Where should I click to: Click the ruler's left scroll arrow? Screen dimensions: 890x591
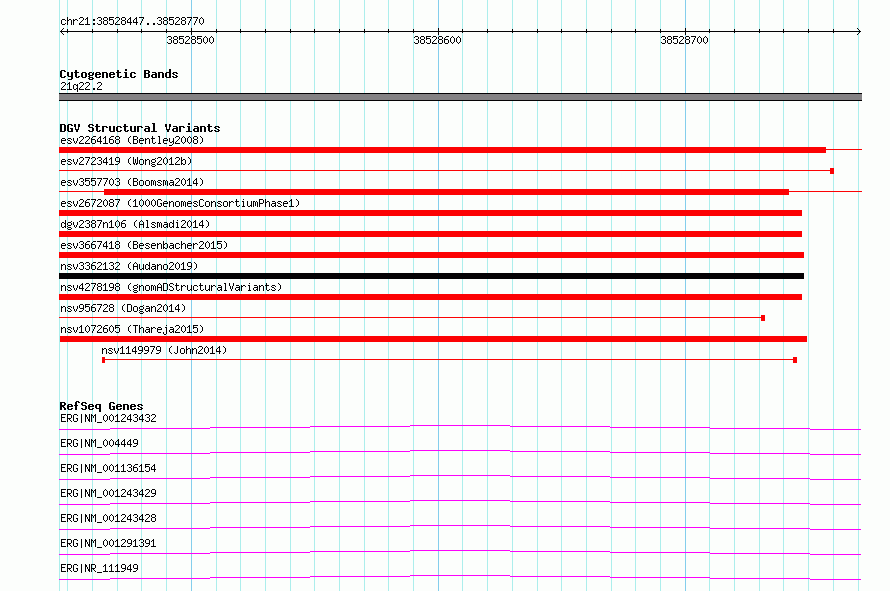(x=62, y=32)
